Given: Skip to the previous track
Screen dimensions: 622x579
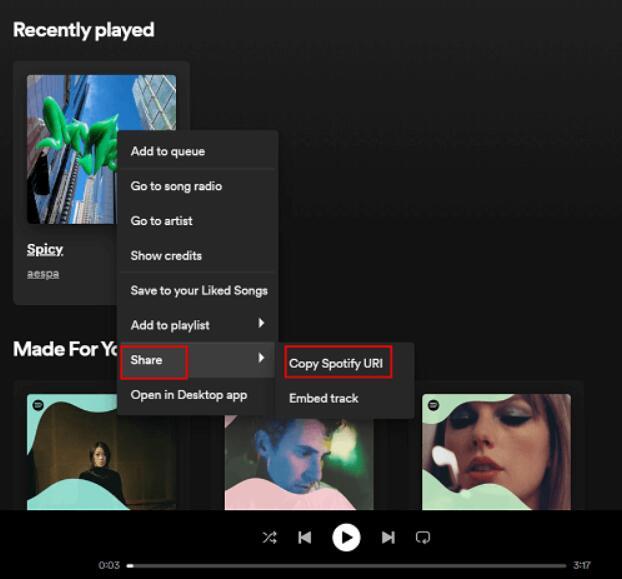Looking at the screenshot, I should 305,538.
